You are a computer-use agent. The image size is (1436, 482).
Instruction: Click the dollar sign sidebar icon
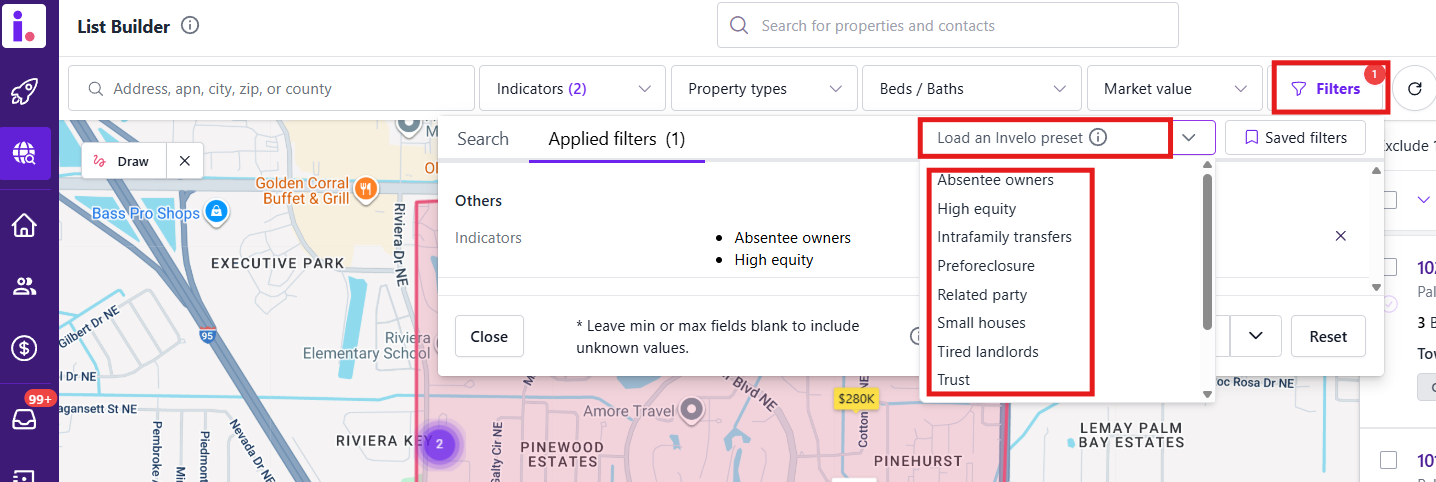(x=24, y=348)
